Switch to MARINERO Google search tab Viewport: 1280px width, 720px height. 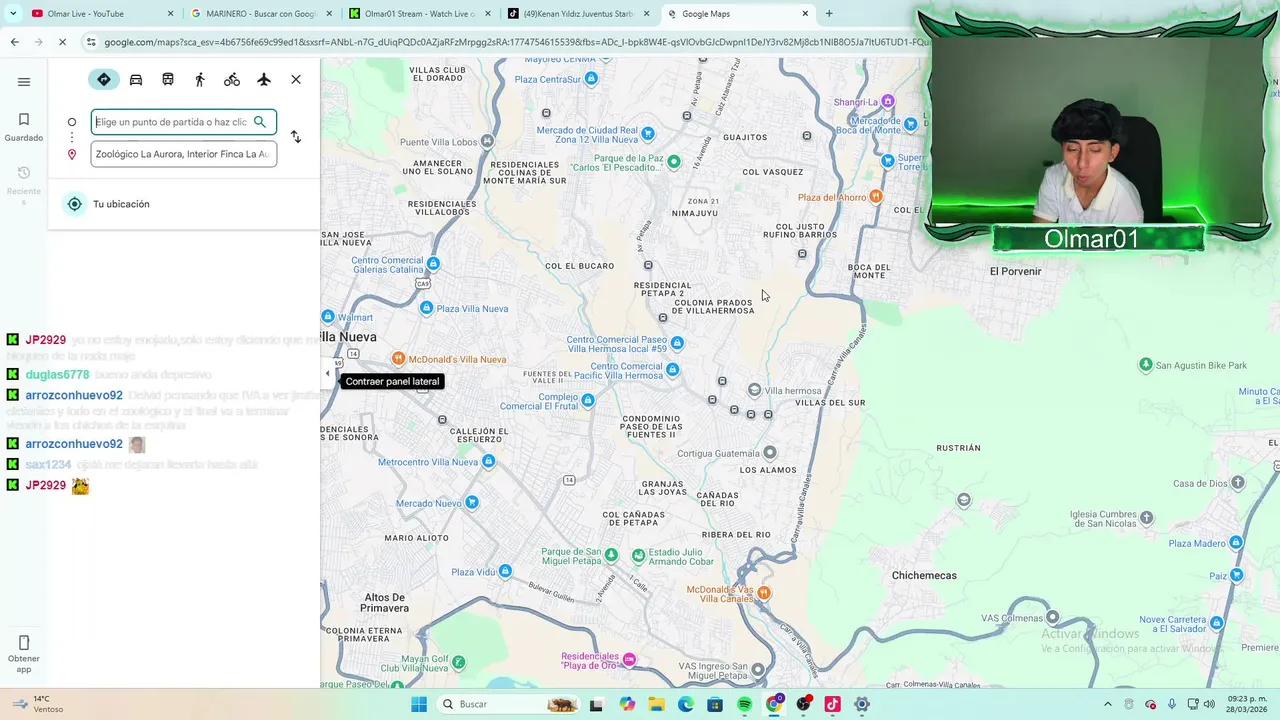click(260, 14)
